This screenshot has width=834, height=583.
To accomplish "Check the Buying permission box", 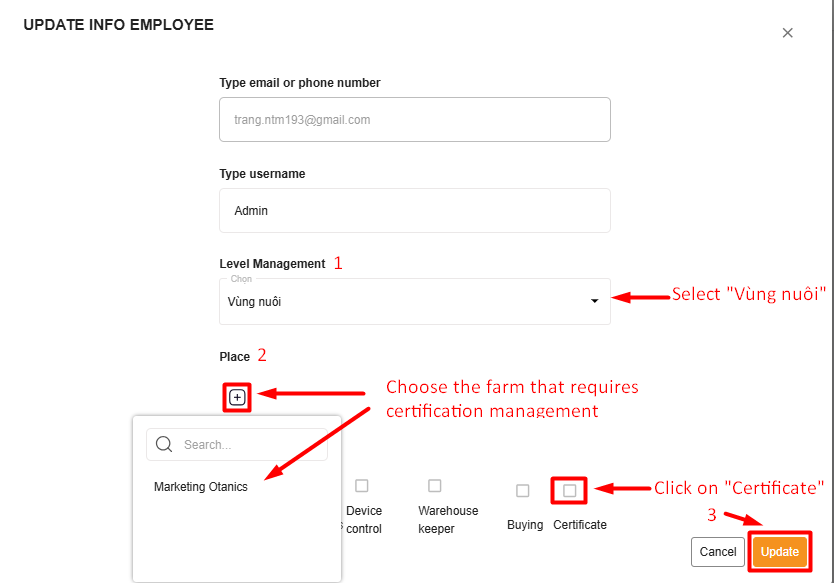I will [x=523, y=491].
